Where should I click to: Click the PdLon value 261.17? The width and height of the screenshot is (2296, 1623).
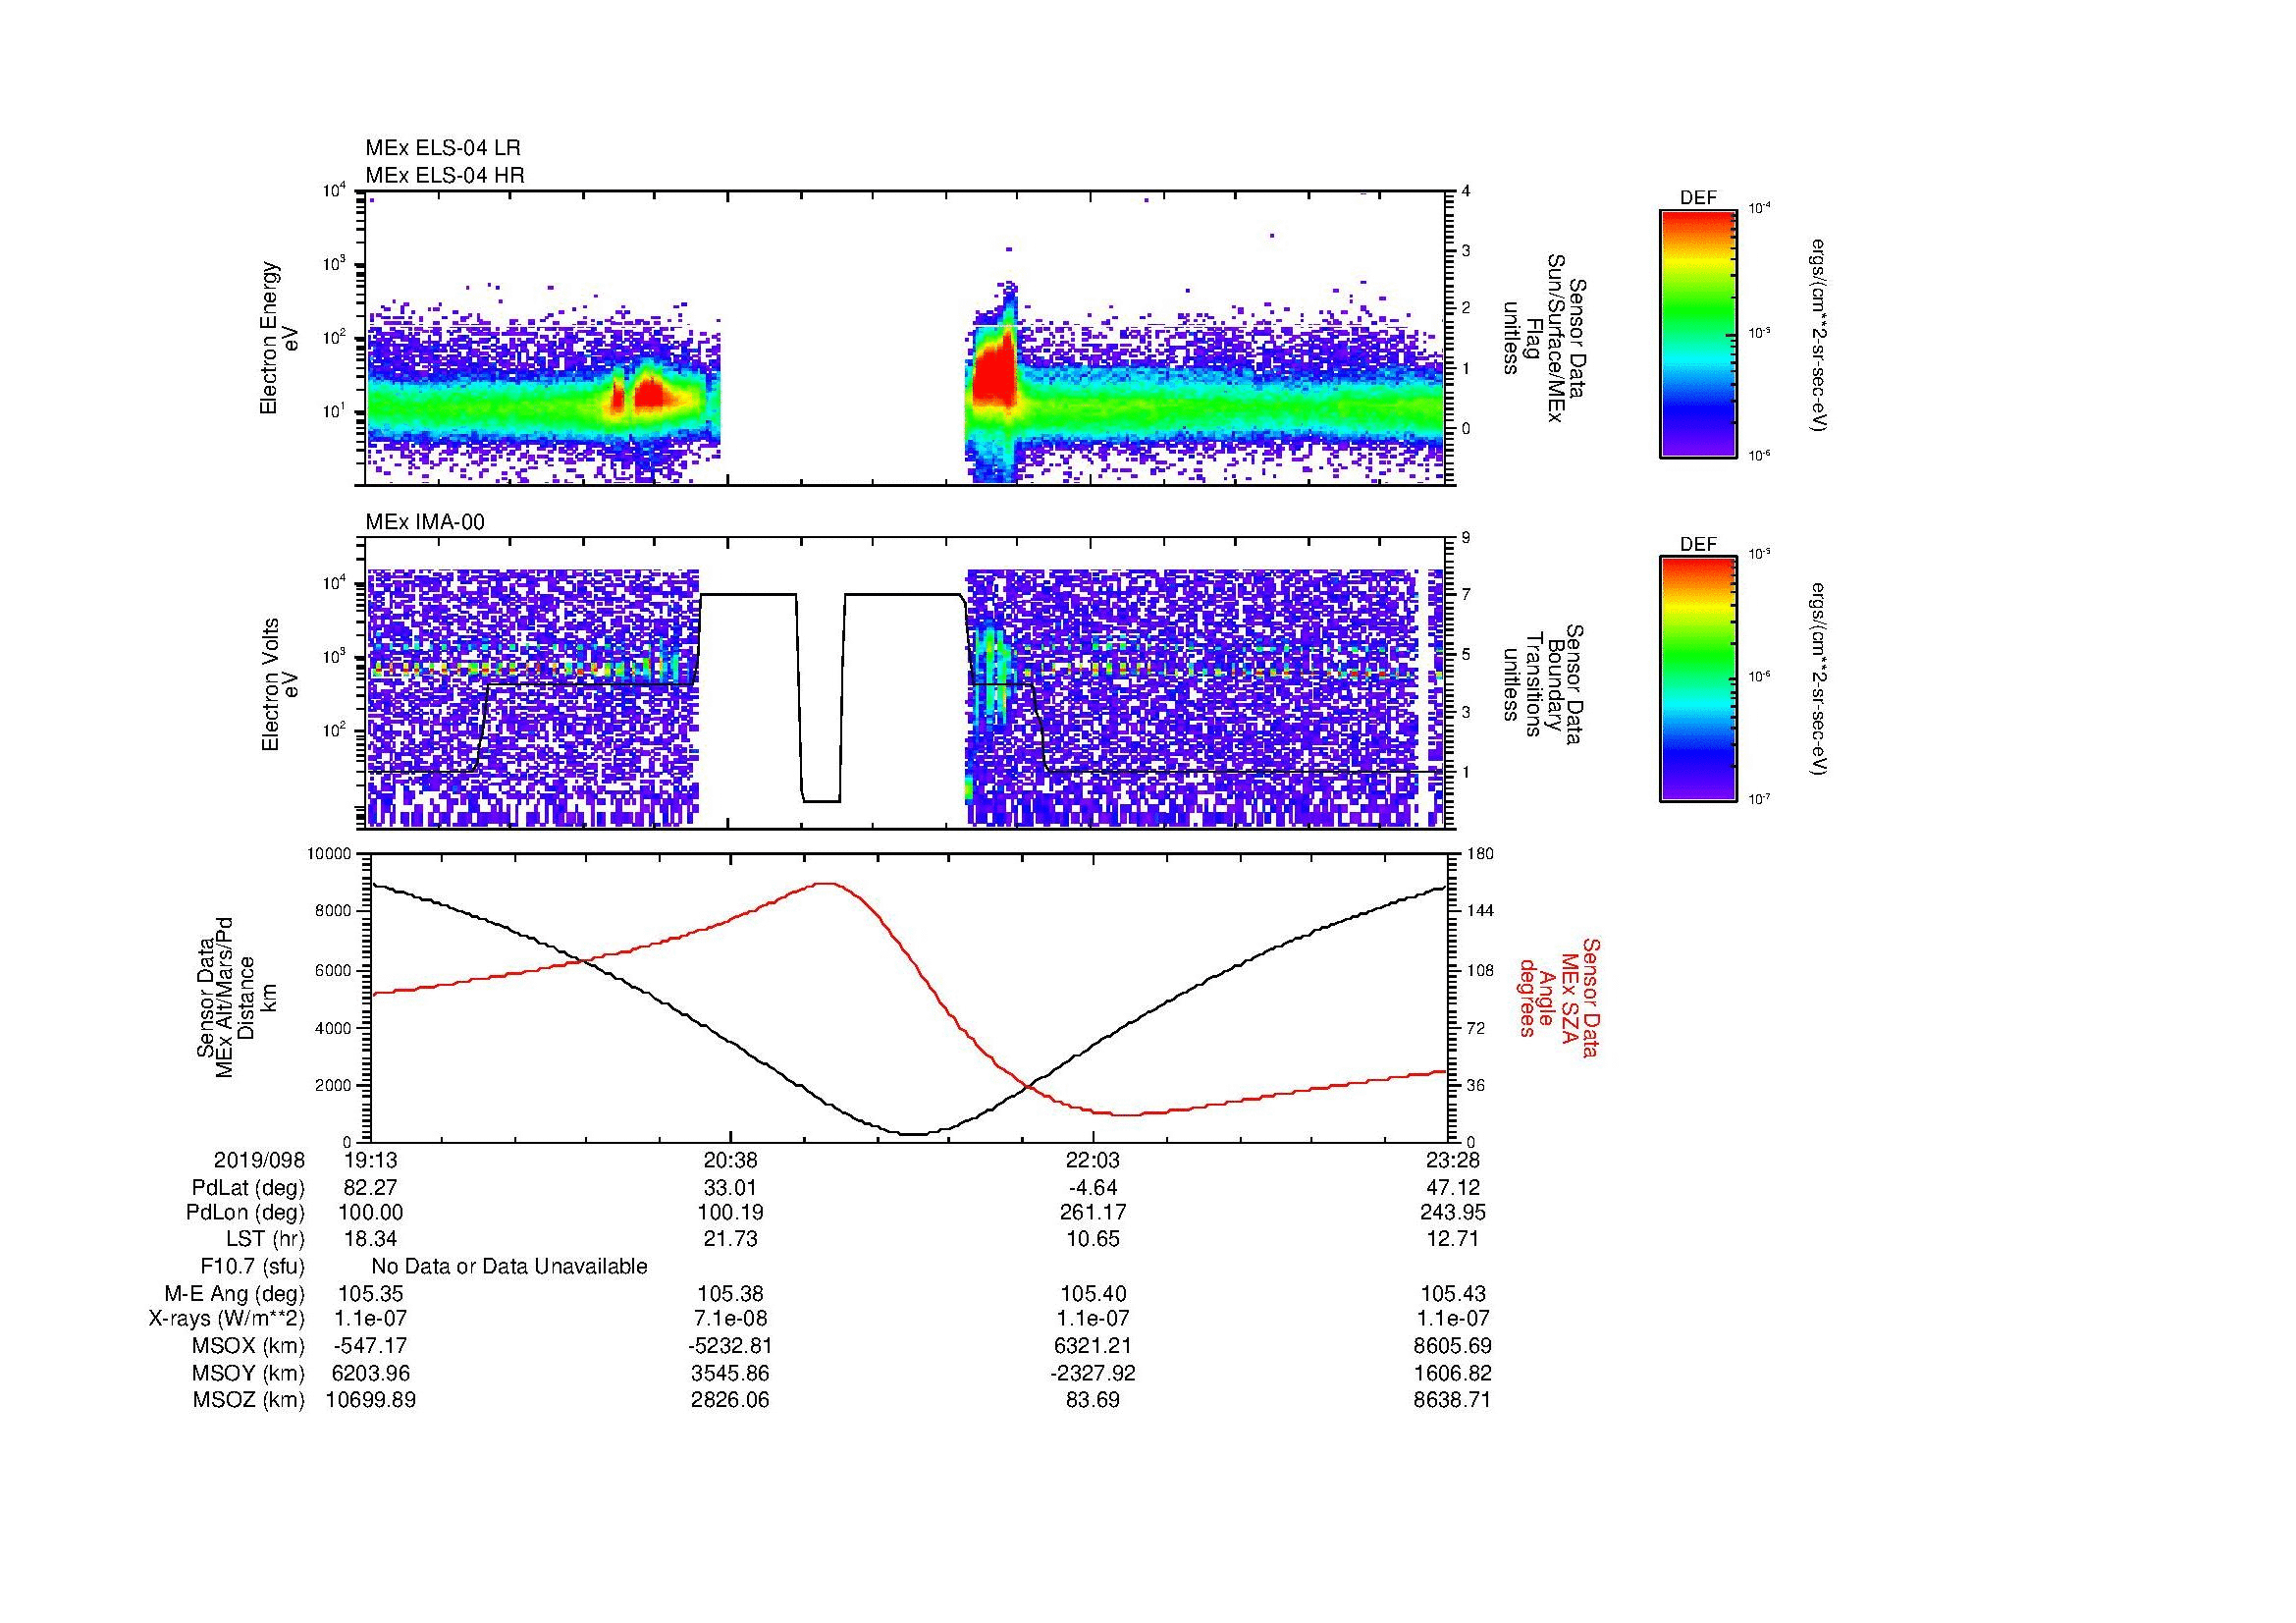pyautogui.click(x=1093, y=1213)
